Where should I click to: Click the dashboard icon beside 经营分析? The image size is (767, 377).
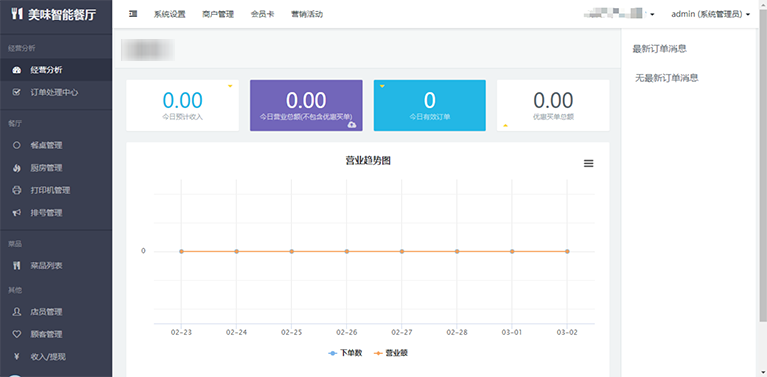click(x=17, y=70)
